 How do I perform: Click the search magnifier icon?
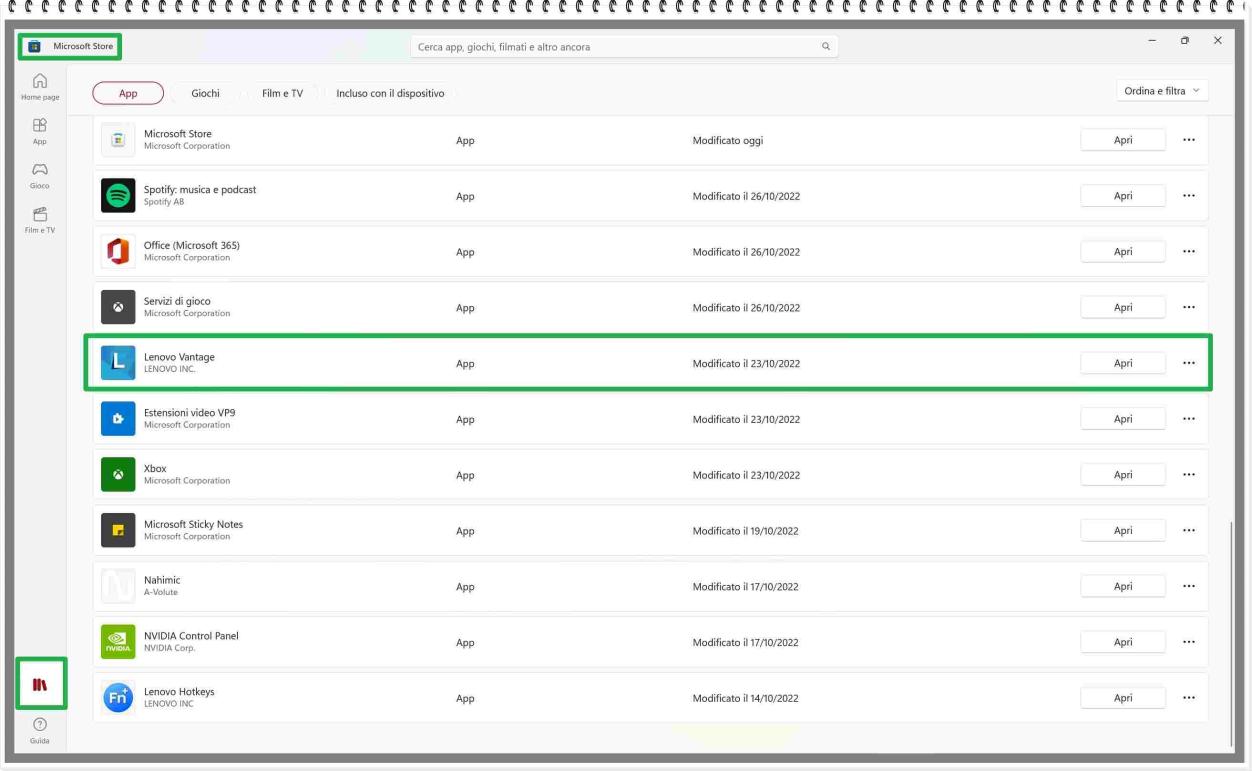[x=825, y=47]
